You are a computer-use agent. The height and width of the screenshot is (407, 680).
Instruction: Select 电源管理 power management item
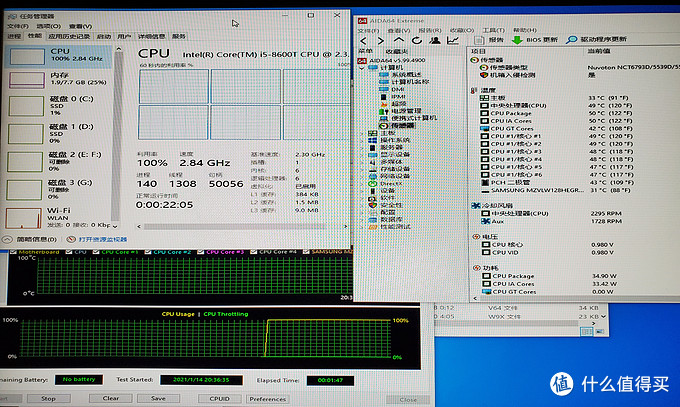click(401, 111)
